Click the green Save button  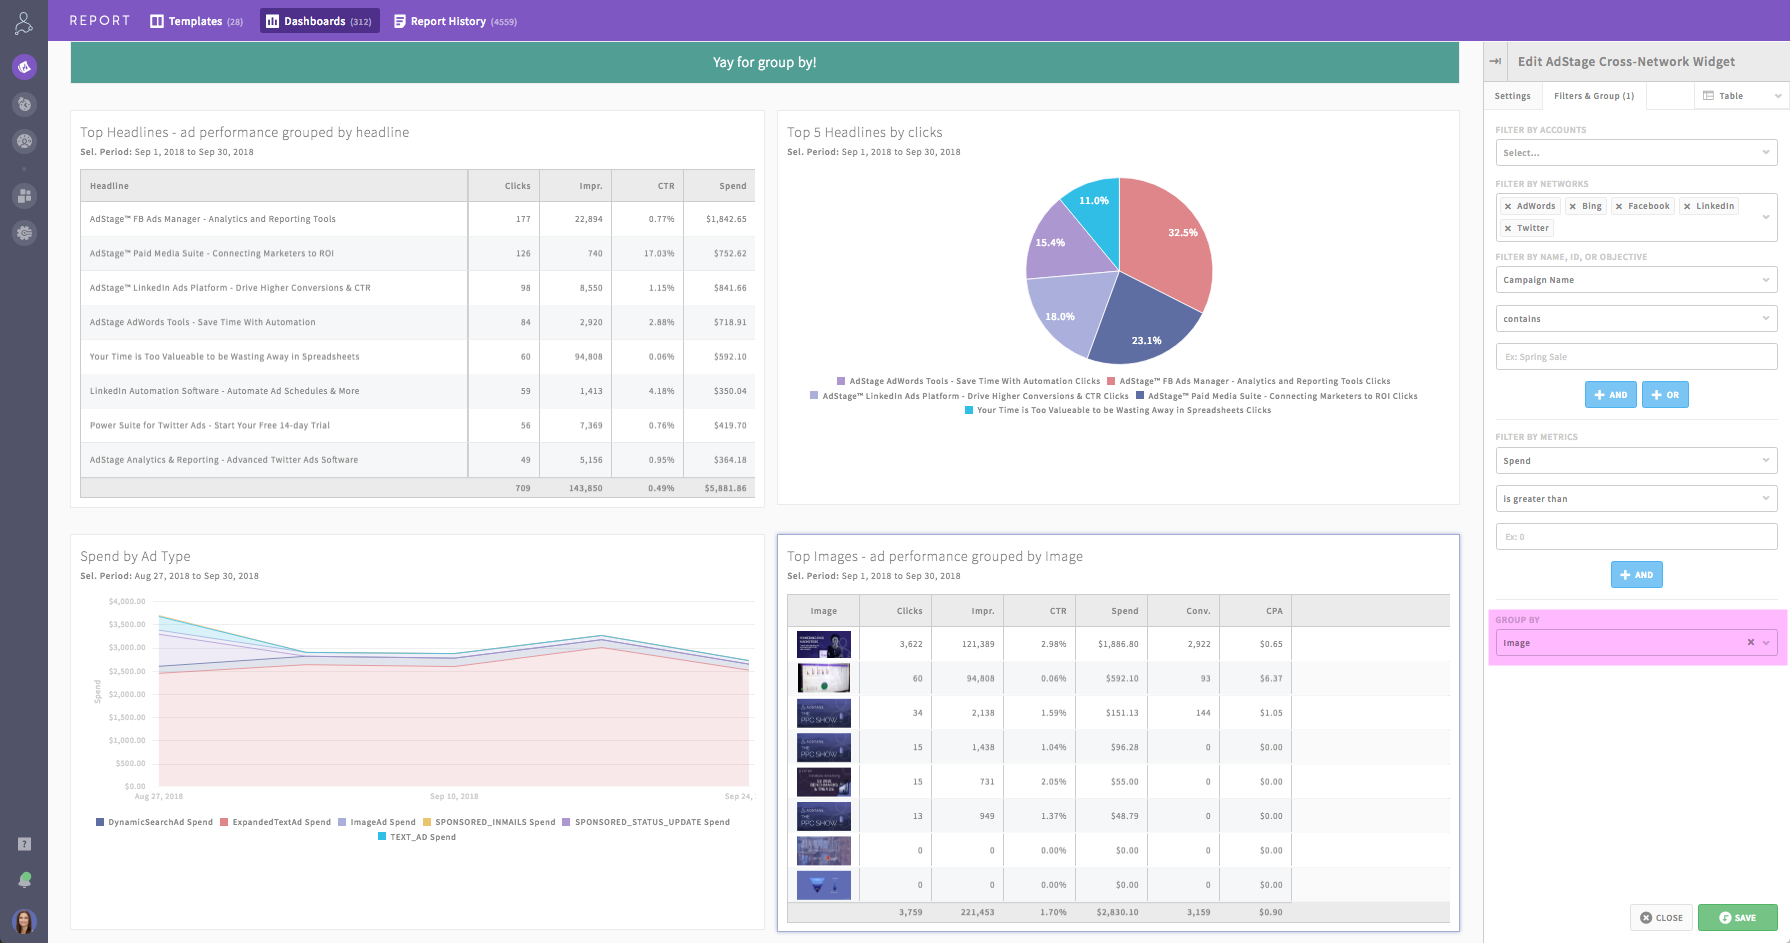tap(1737, 918)
